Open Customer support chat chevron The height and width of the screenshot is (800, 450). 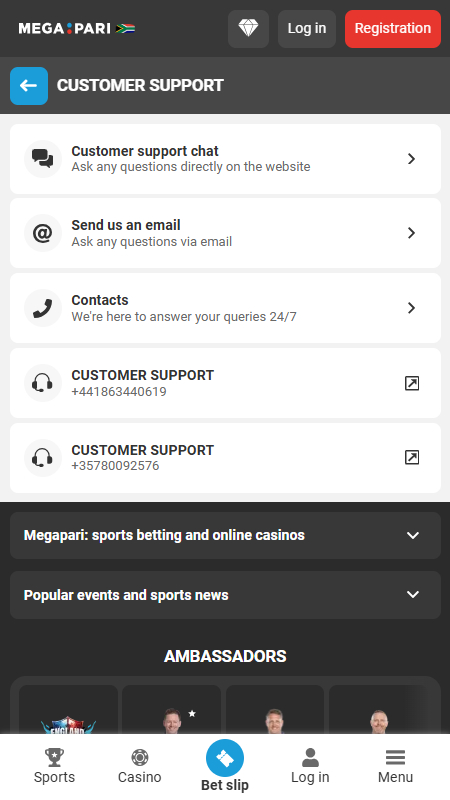[411, 159]
